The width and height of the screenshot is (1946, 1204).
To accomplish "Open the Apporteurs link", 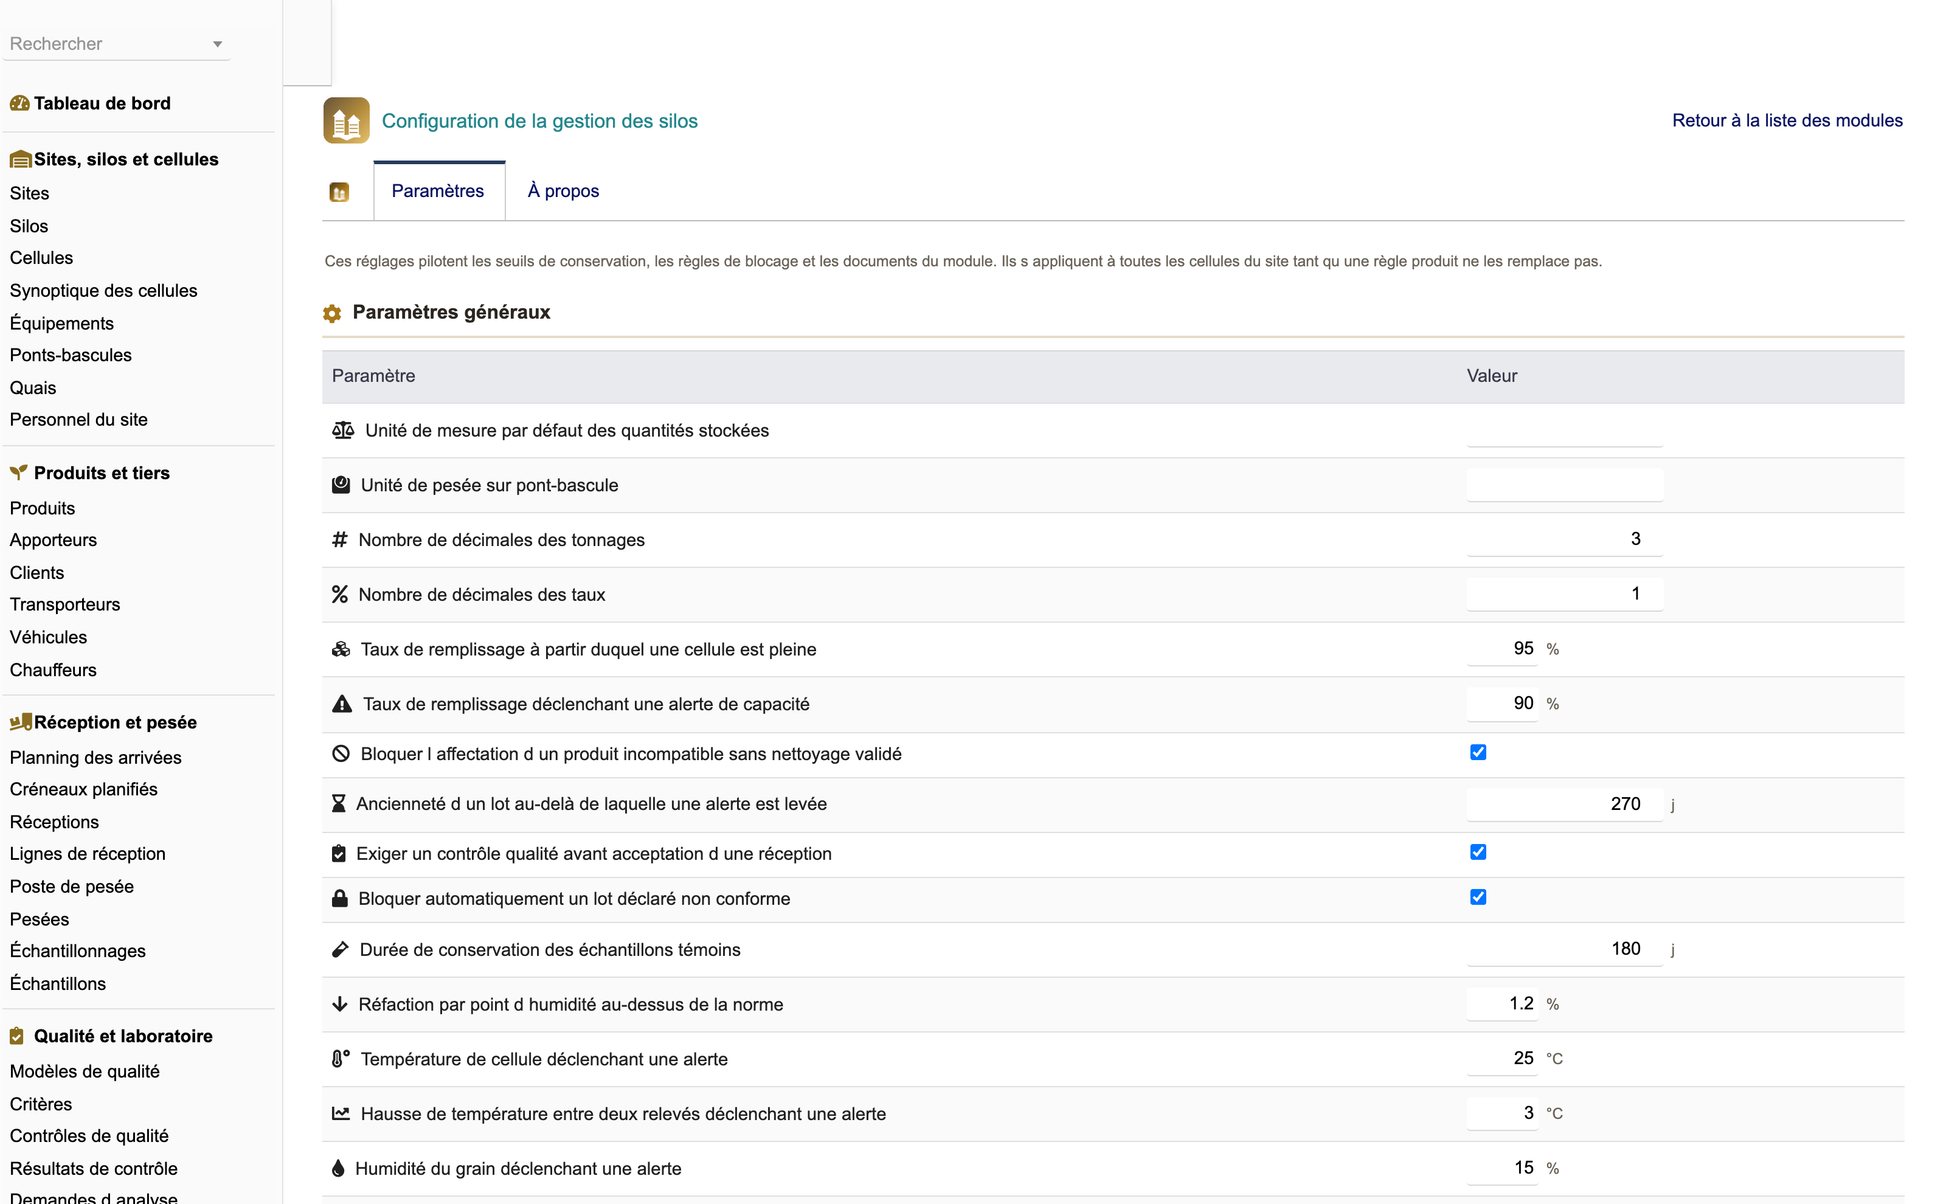I will (53, 540).
